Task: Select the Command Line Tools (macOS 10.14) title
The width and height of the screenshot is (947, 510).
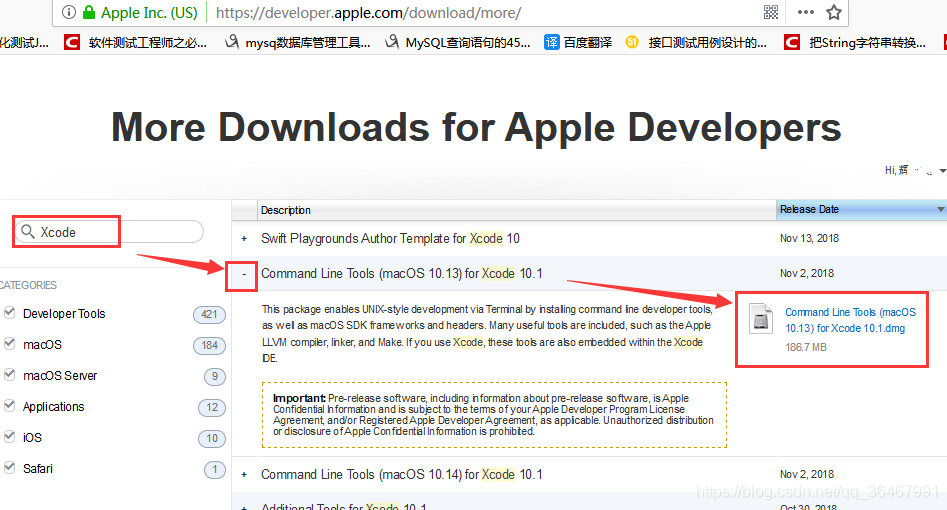Action: pos(402,474)
